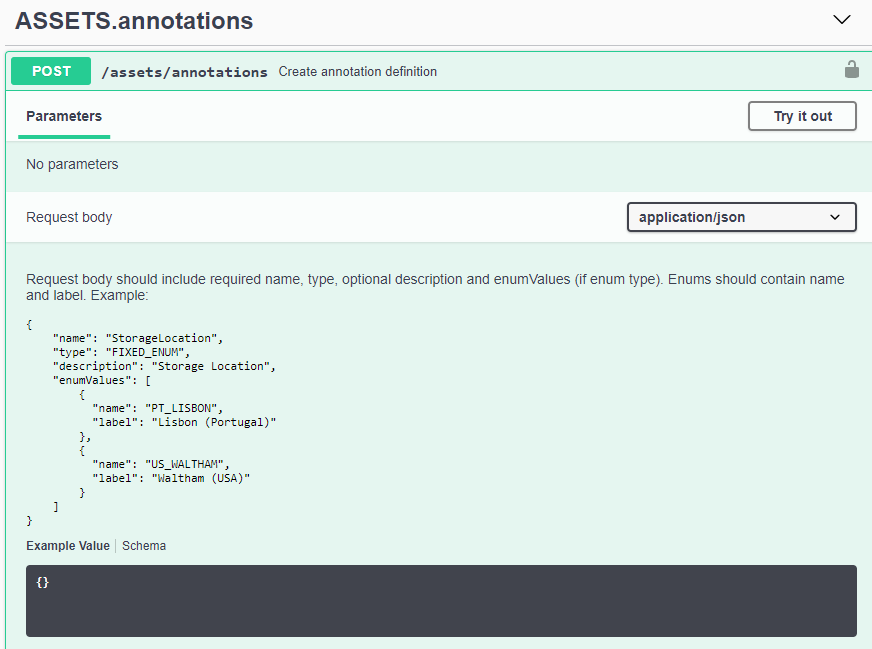Click the ASSETS.annotations section heading

(134, 21)
